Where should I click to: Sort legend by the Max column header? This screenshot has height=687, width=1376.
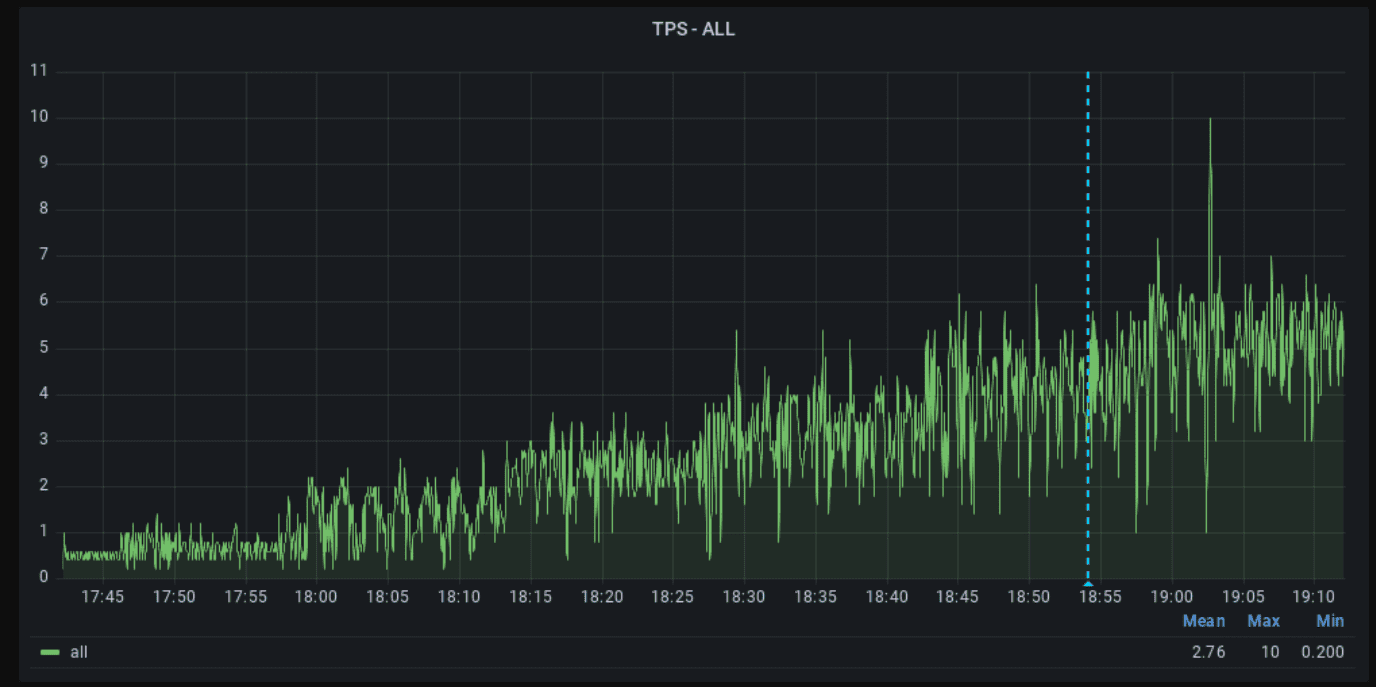point(1263,621)
